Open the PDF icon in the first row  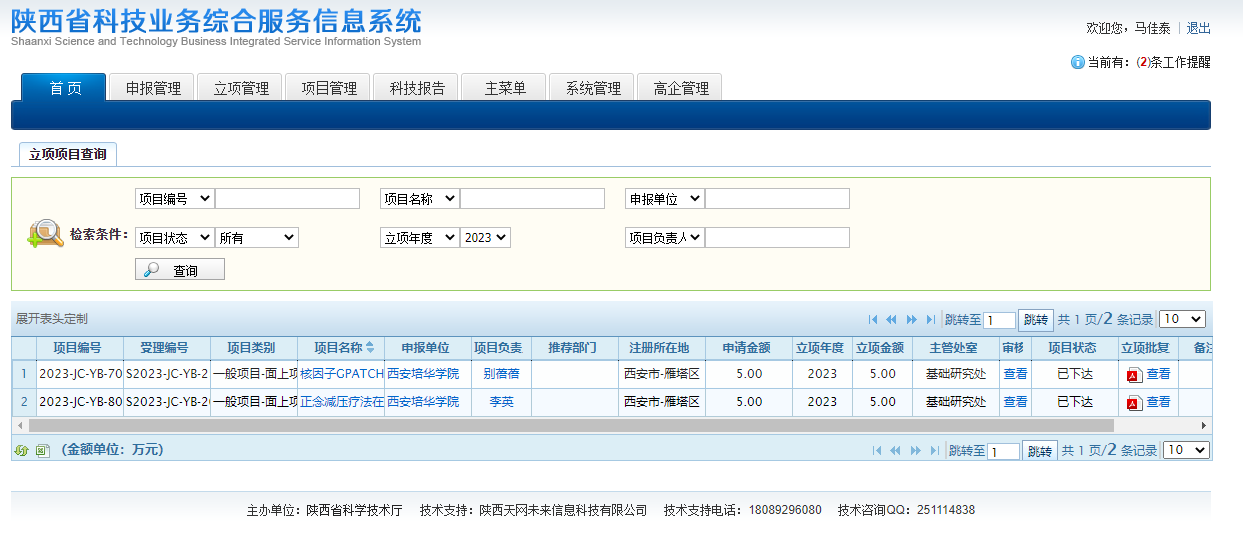point(1133,375)
